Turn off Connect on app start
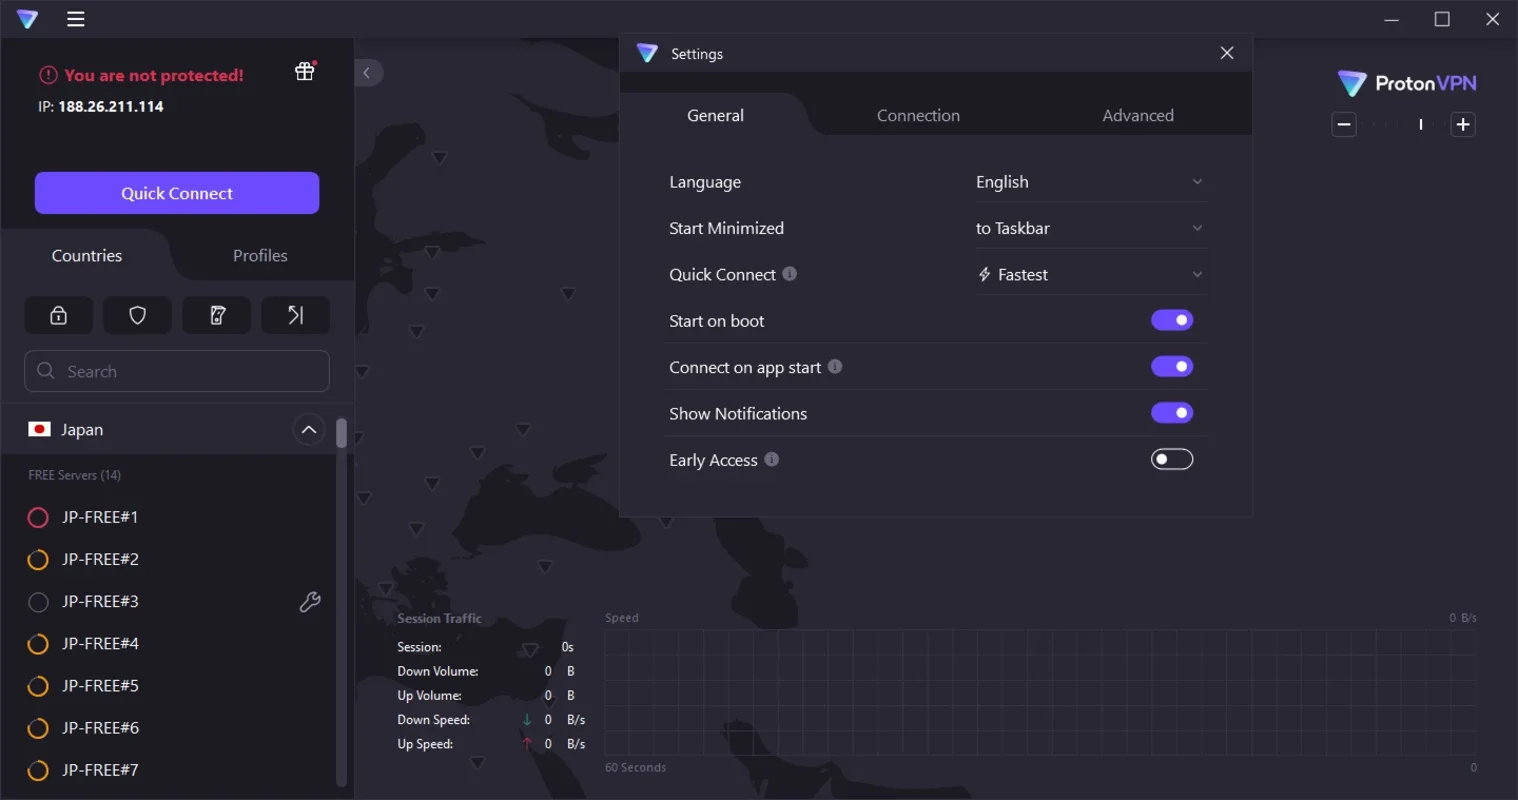The image size is (1518, 800). 1172,367
